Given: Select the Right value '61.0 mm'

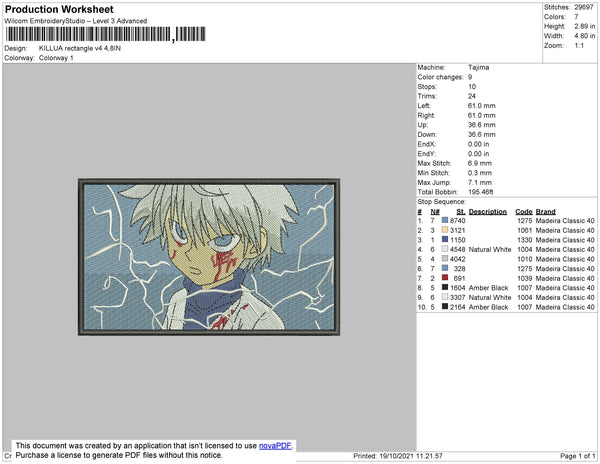Looking at the screenshot, I should tap(482, 116).
